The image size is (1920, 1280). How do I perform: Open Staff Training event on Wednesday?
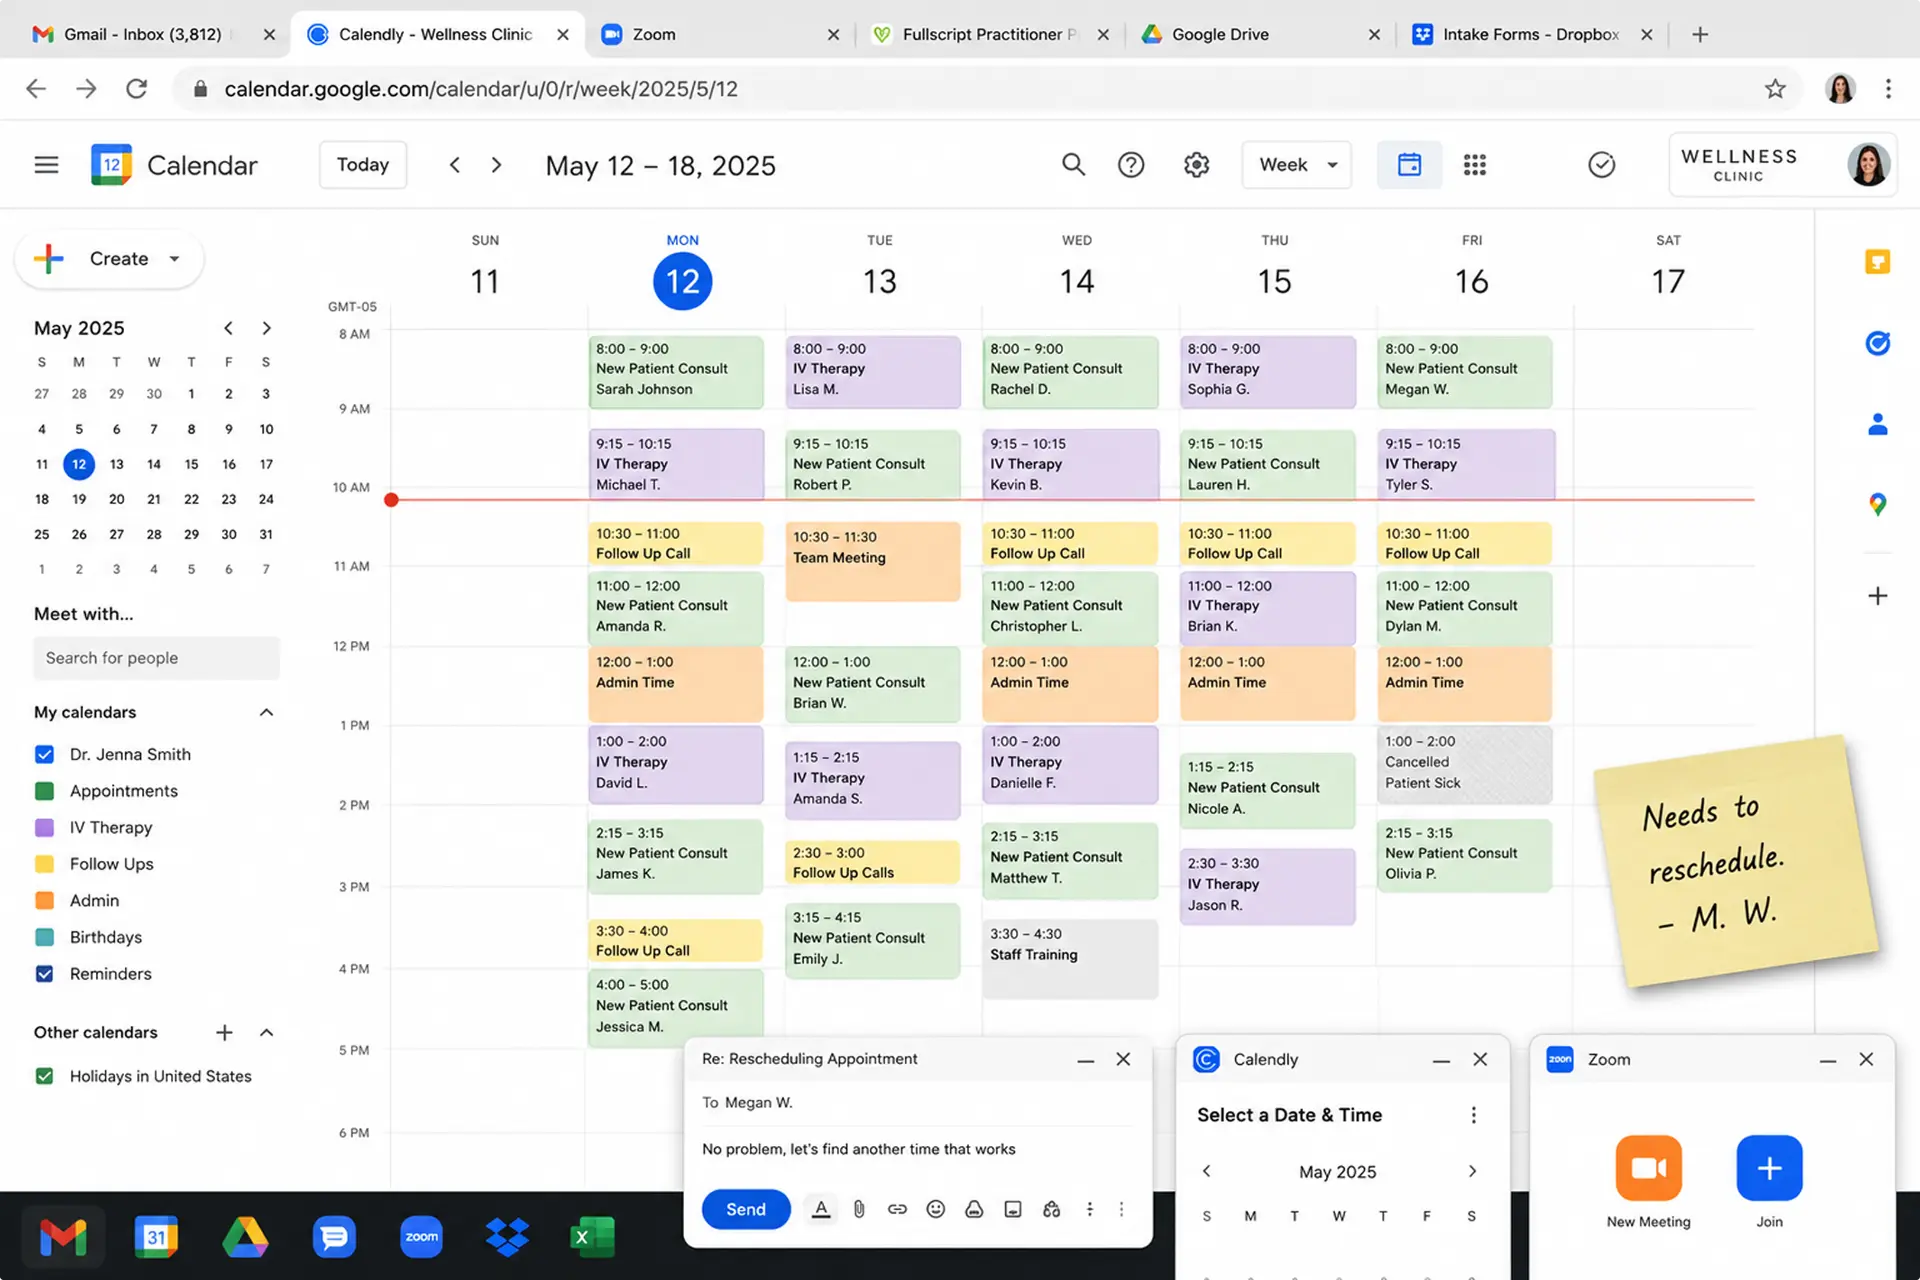tap(1070, 958)
